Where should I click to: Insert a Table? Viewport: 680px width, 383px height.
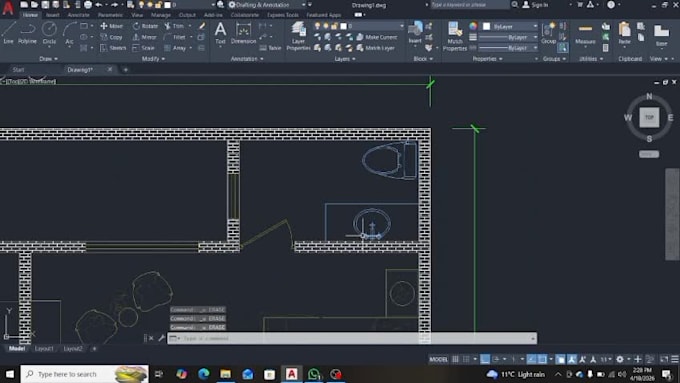tap(270, 48)
